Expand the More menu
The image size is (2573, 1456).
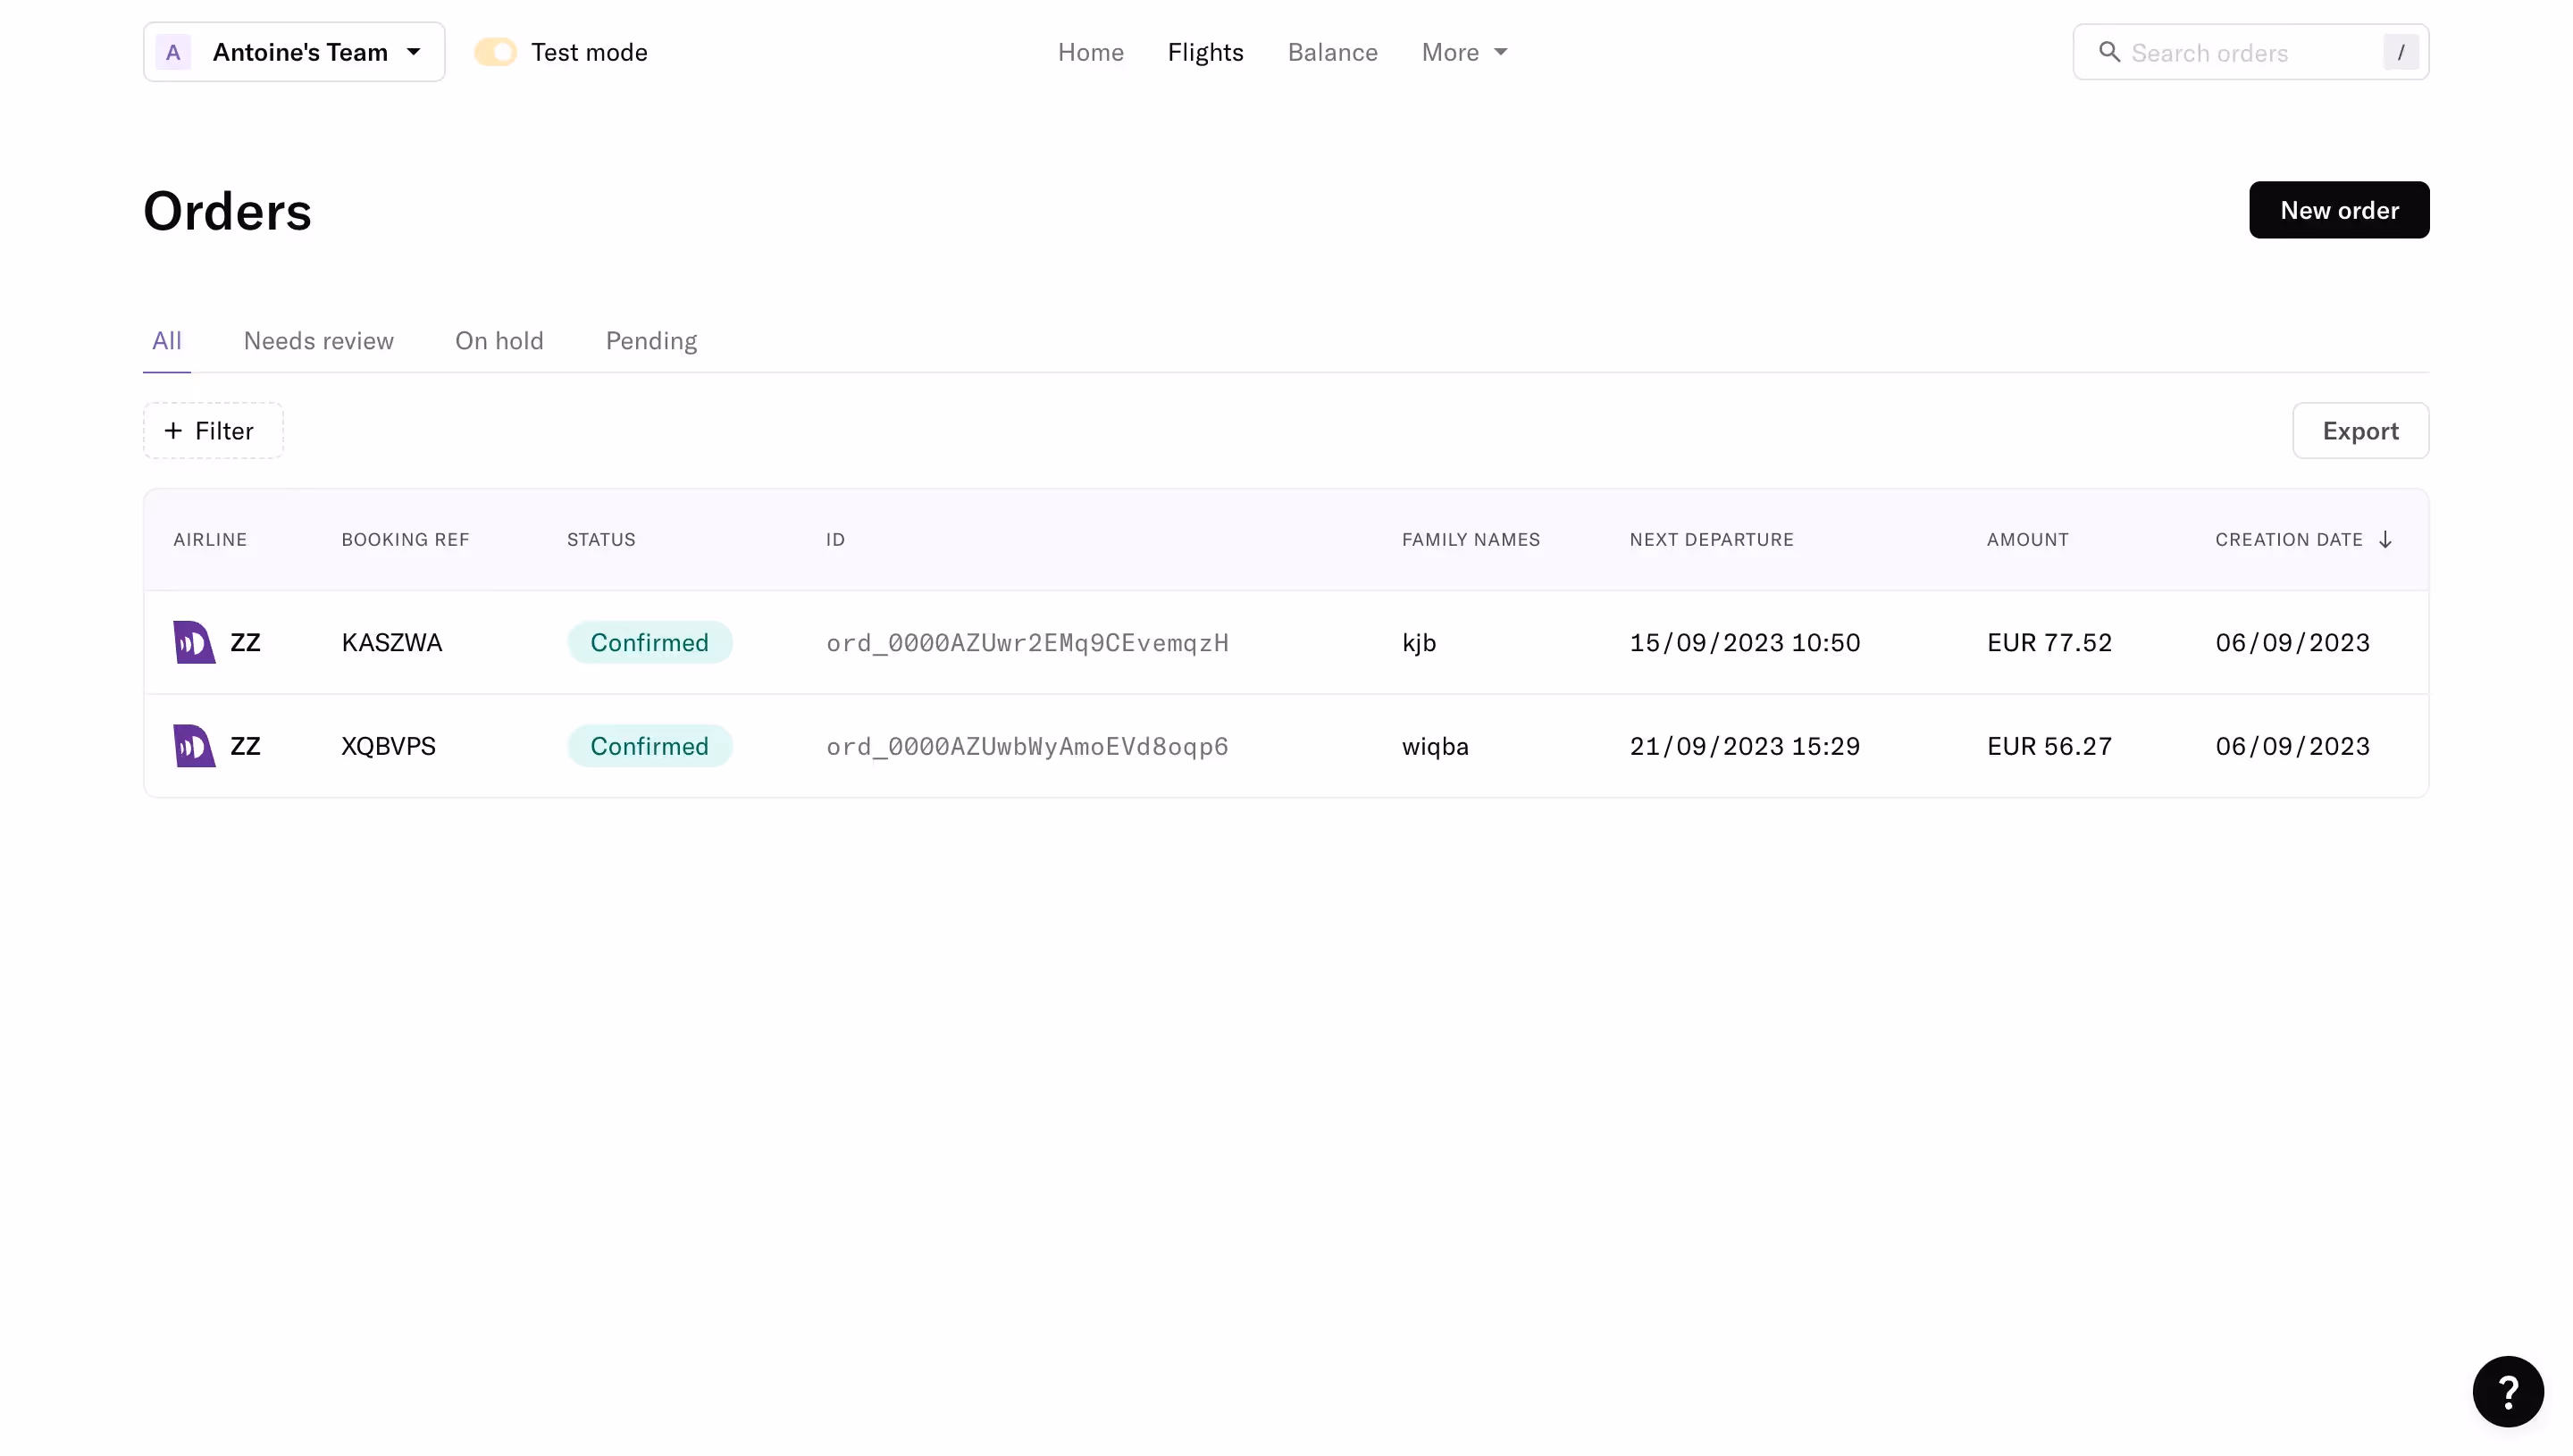(1463, 52)
